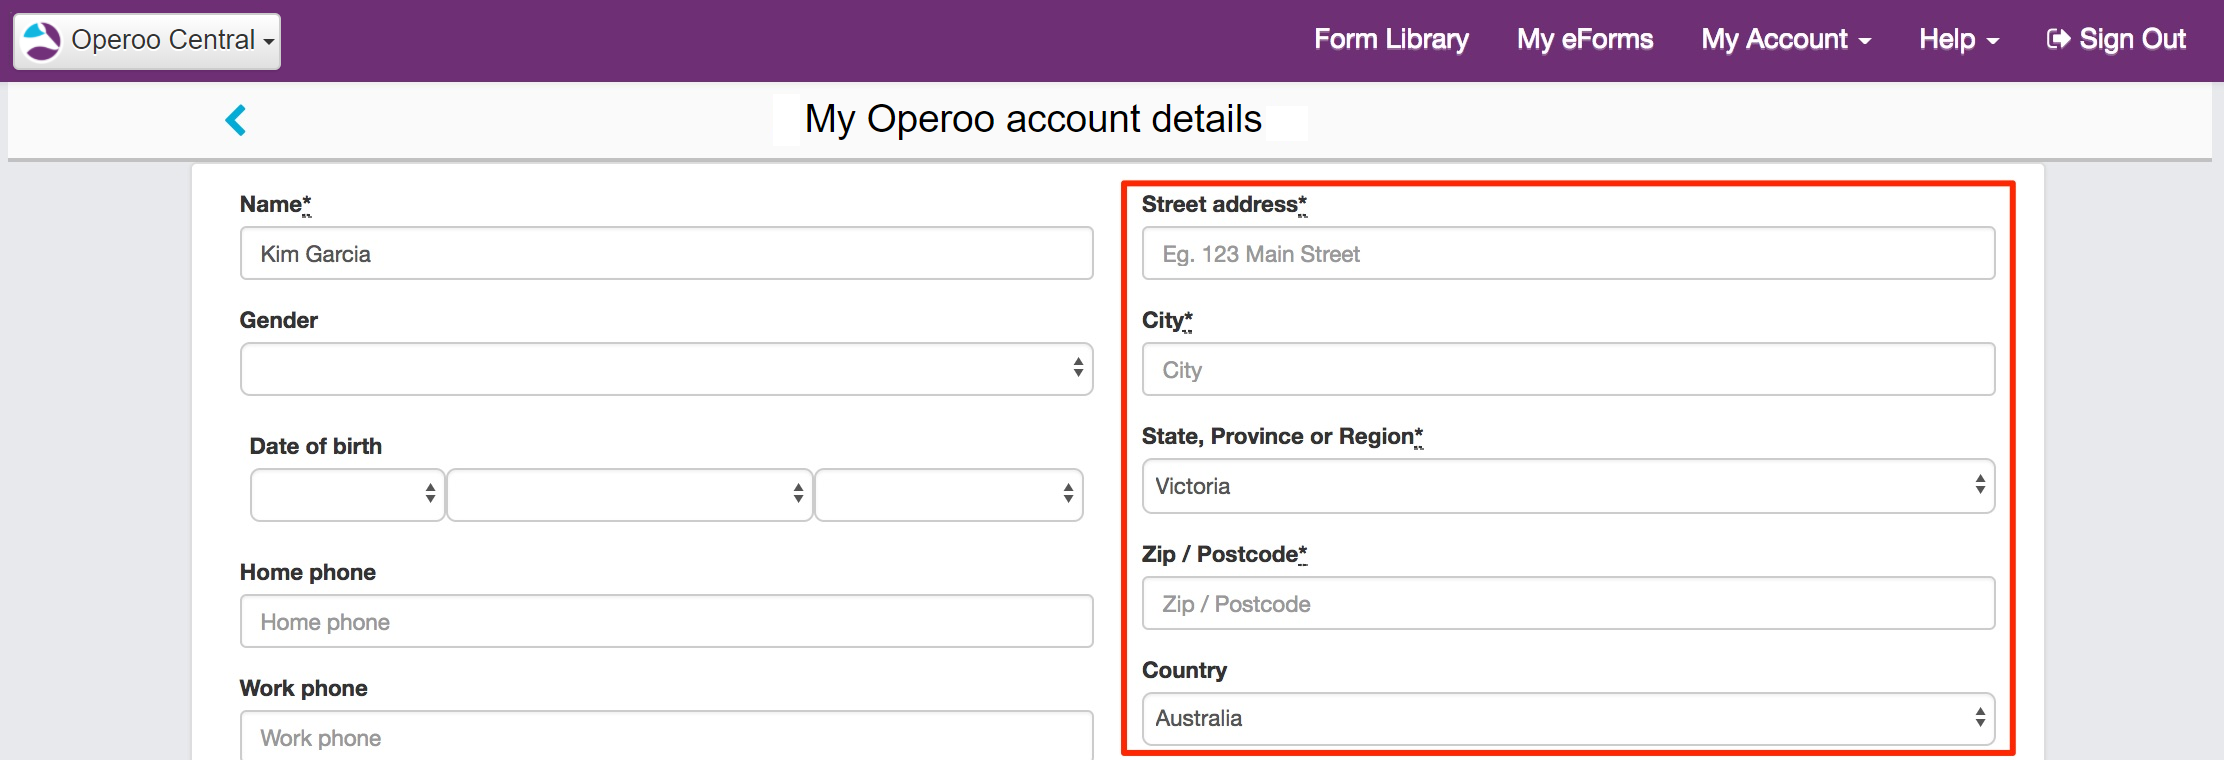Expand the Help menu

pos(1959,39)
